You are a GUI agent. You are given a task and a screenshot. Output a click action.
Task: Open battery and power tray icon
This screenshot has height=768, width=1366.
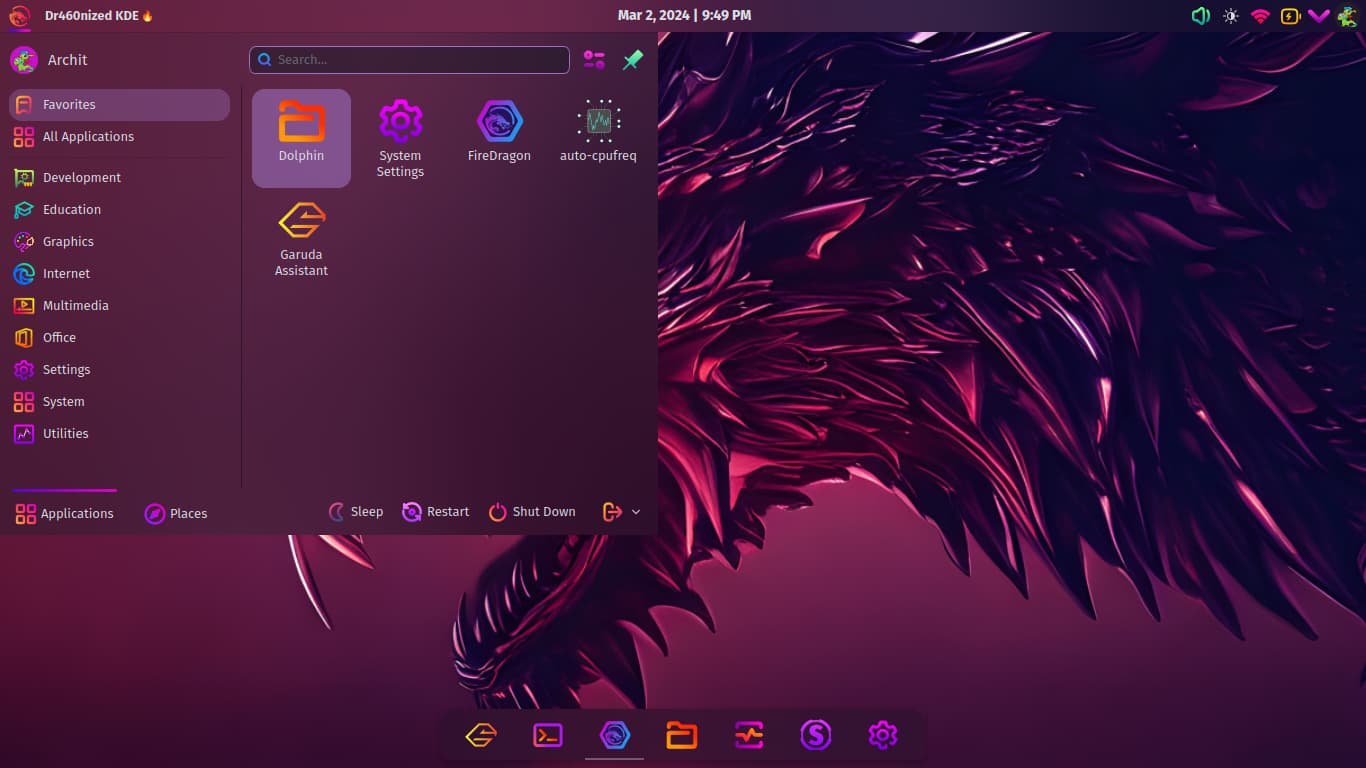pyautogui.click(x=1290, y=16)
